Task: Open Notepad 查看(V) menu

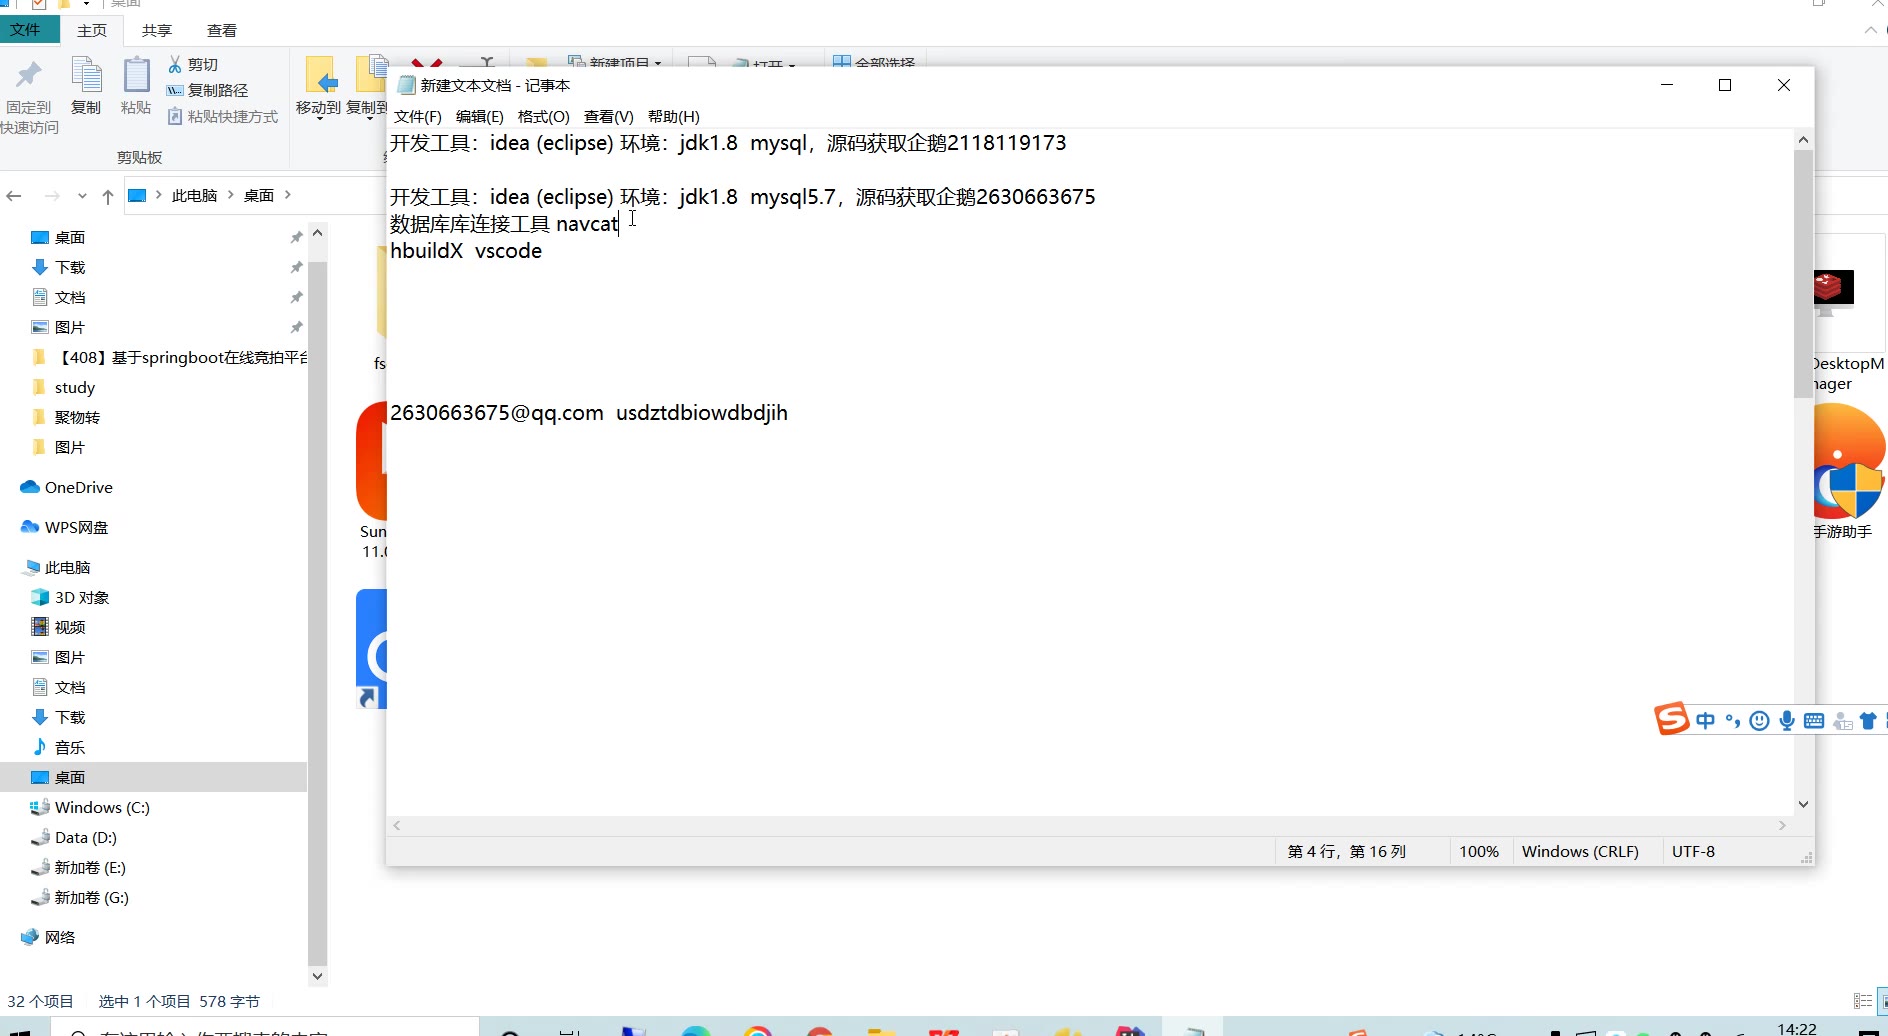Action: (608, 116)
